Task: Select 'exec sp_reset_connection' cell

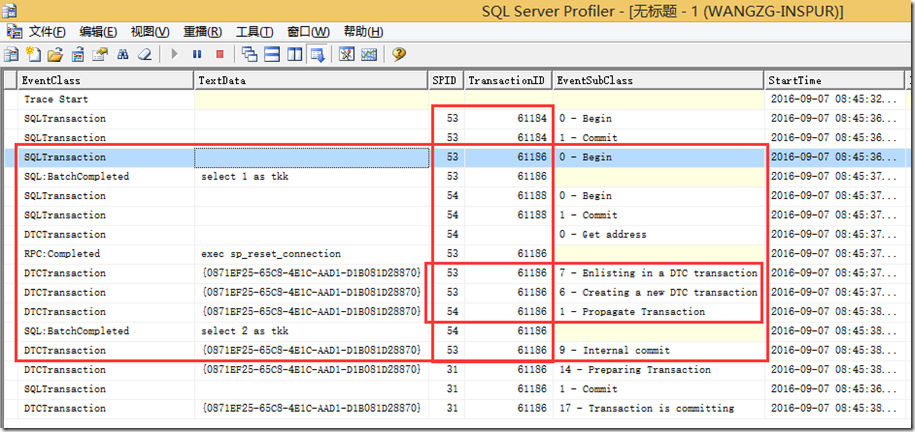Action: point(312,254)
